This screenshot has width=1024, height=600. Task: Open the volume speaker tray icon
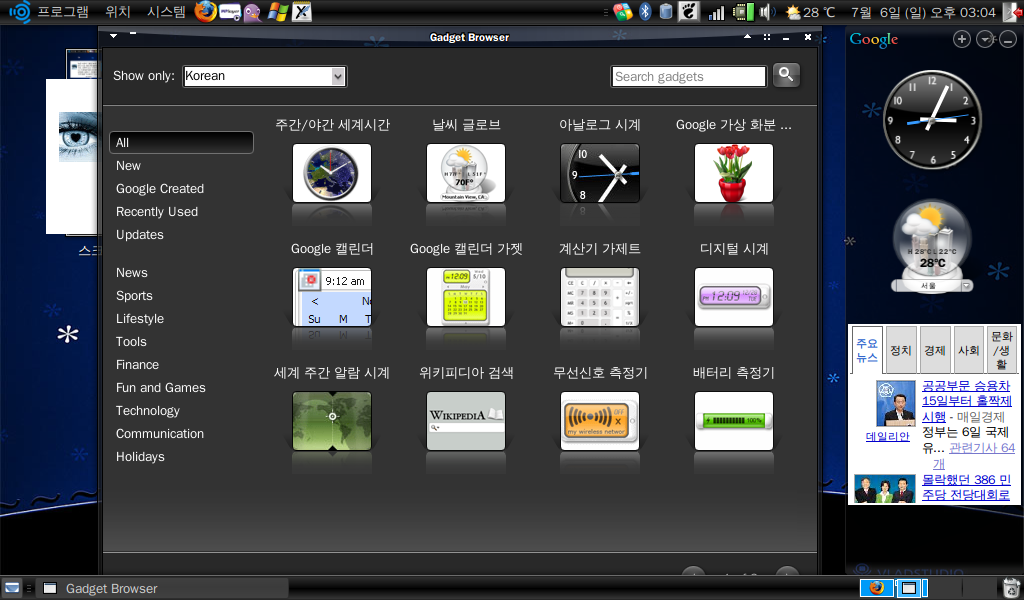pos(767,12)
